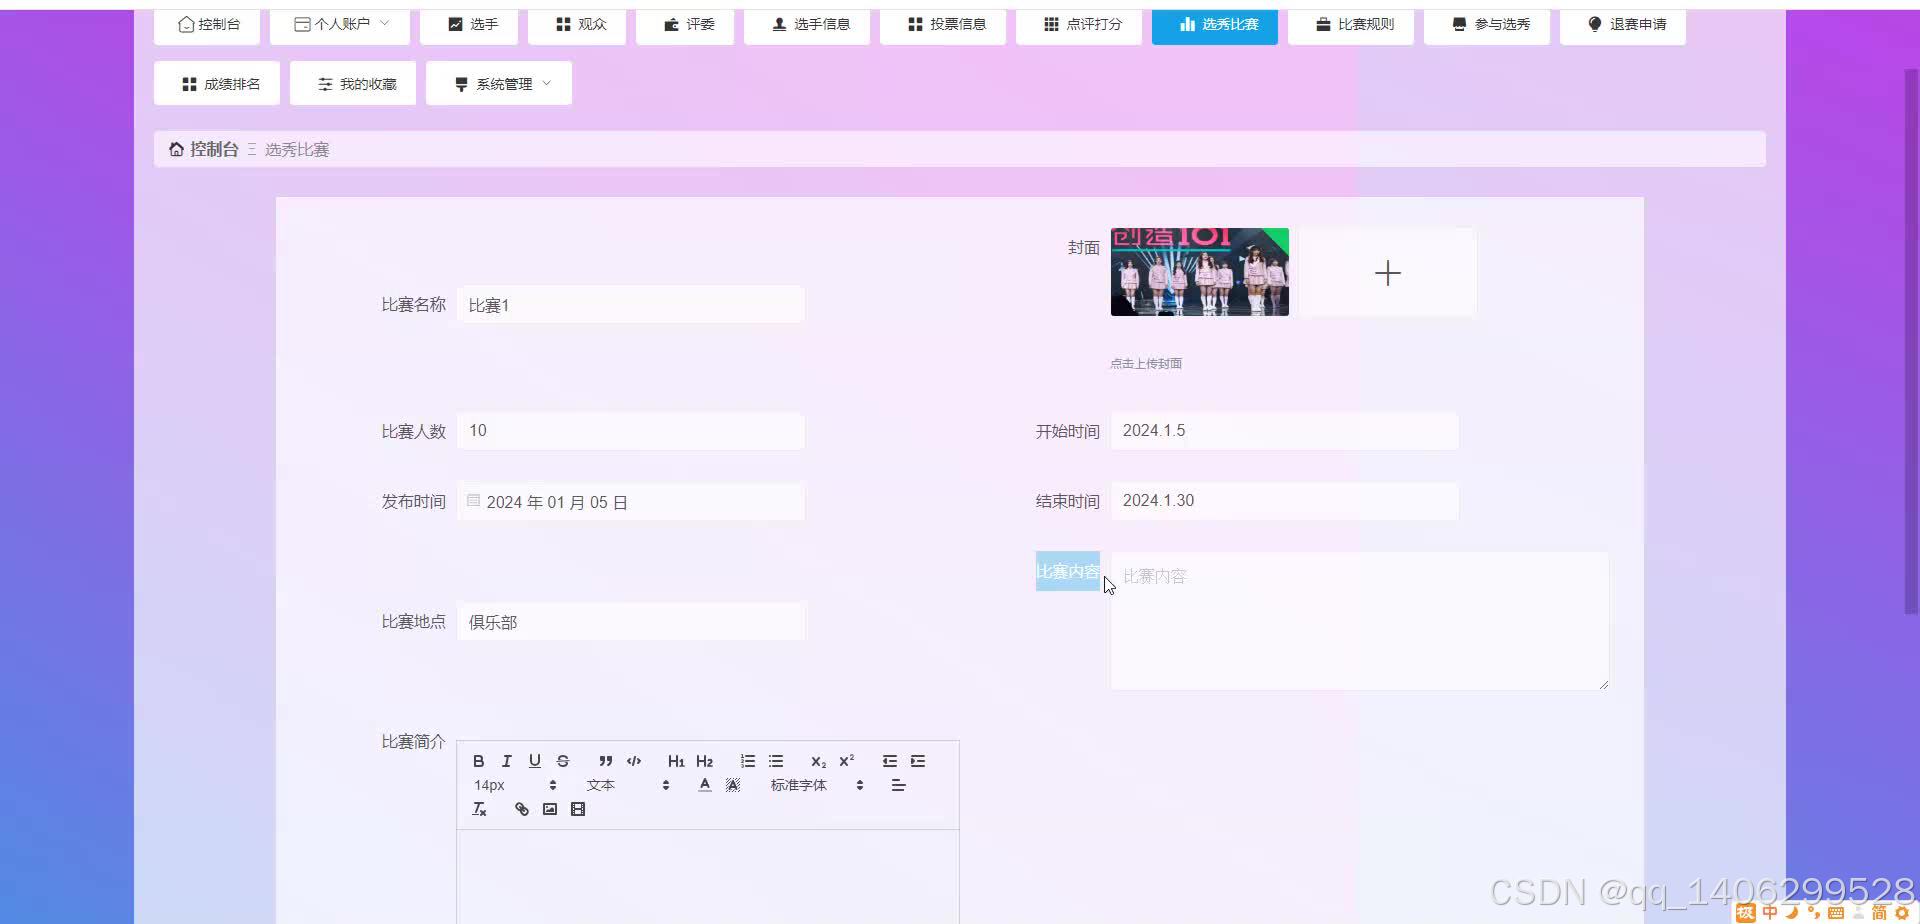Insert a video in the editor
This screenshot has height=924, width=1920.
(577, 809)
